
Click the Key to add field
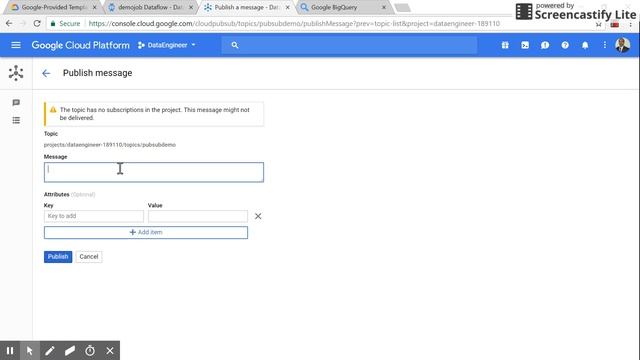tap(94, 216)
